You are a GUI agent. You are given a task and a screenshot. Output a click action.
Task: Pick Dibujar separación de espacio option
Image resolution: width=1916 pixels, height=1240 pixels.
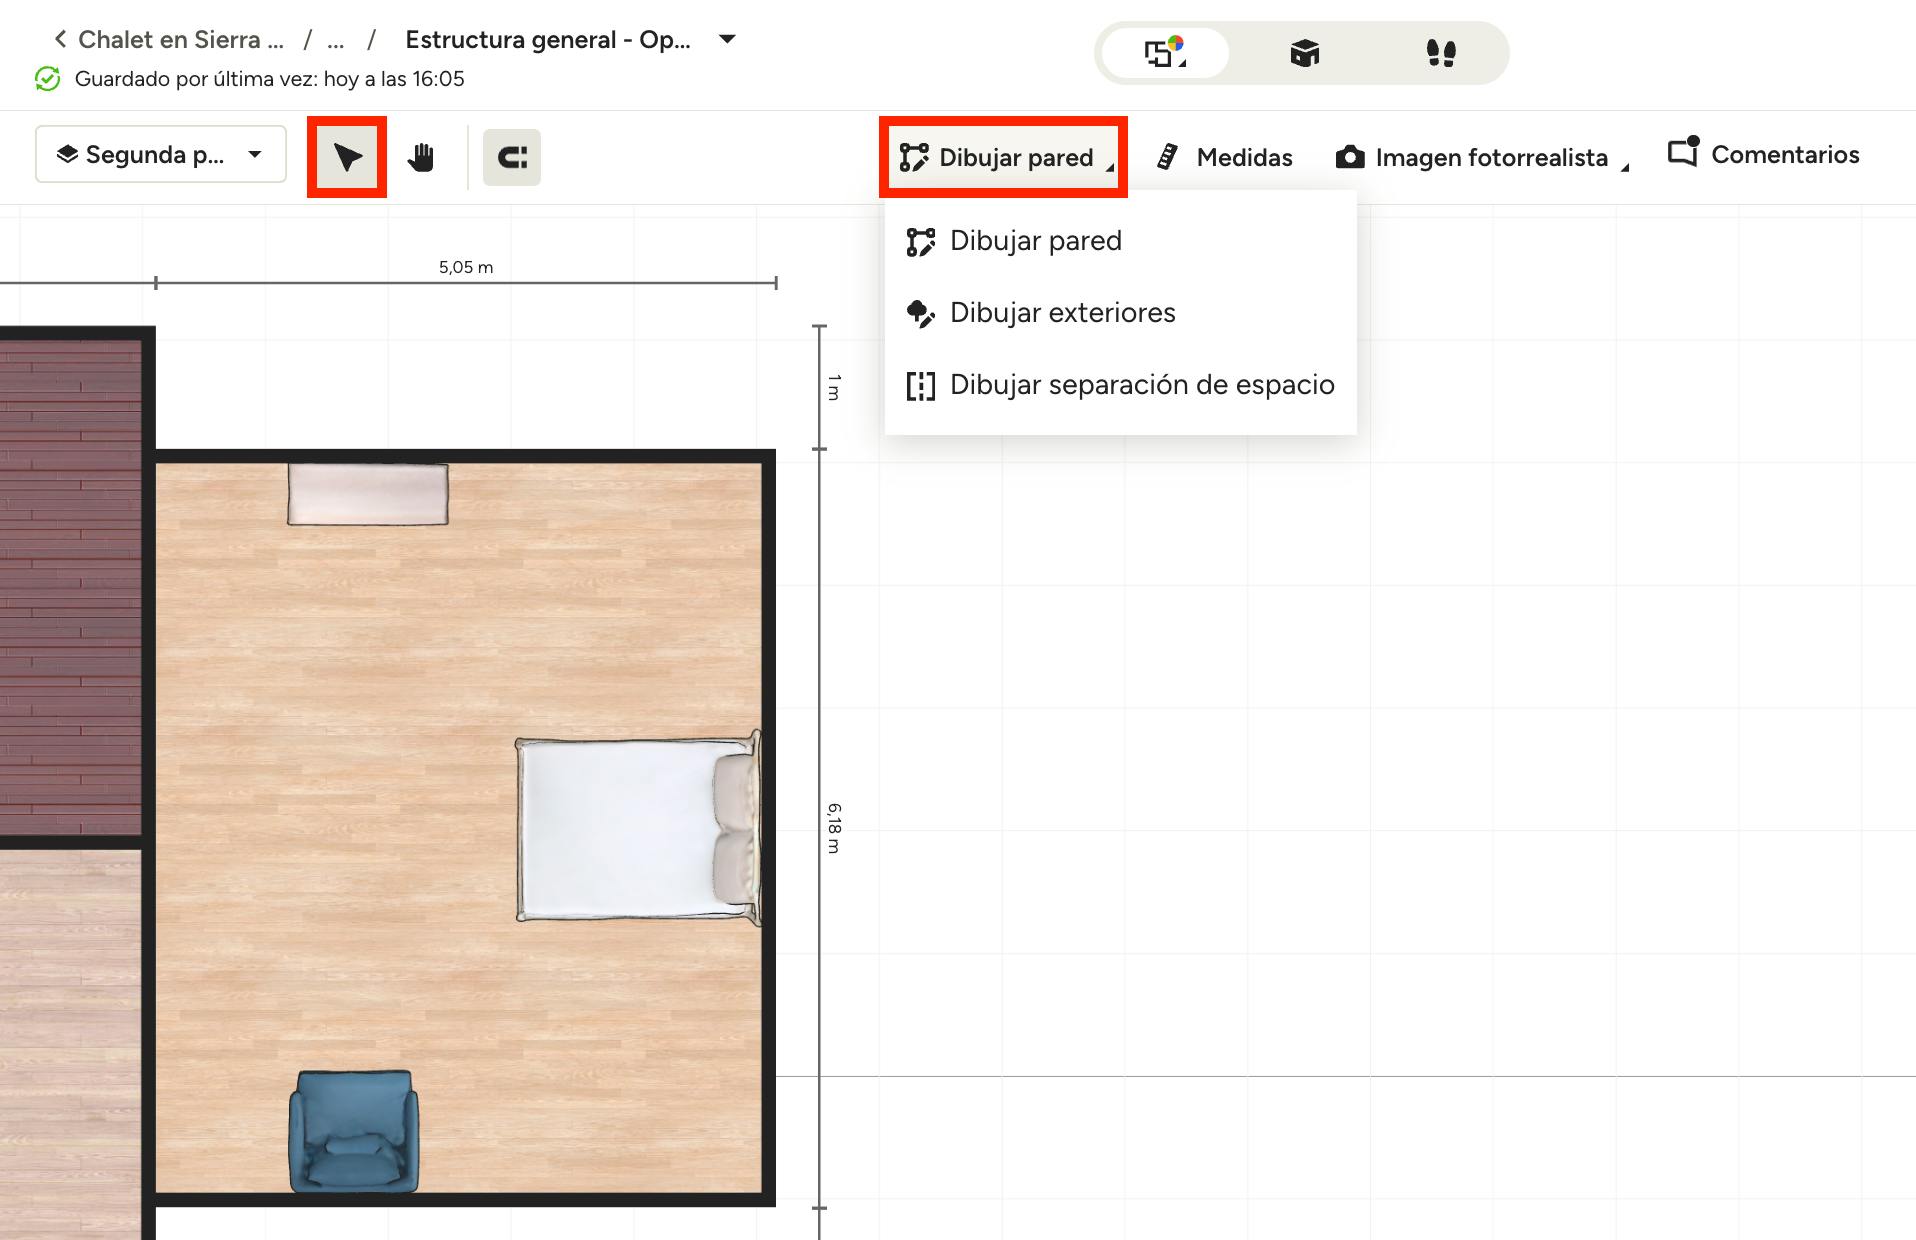click(1141, 385)
